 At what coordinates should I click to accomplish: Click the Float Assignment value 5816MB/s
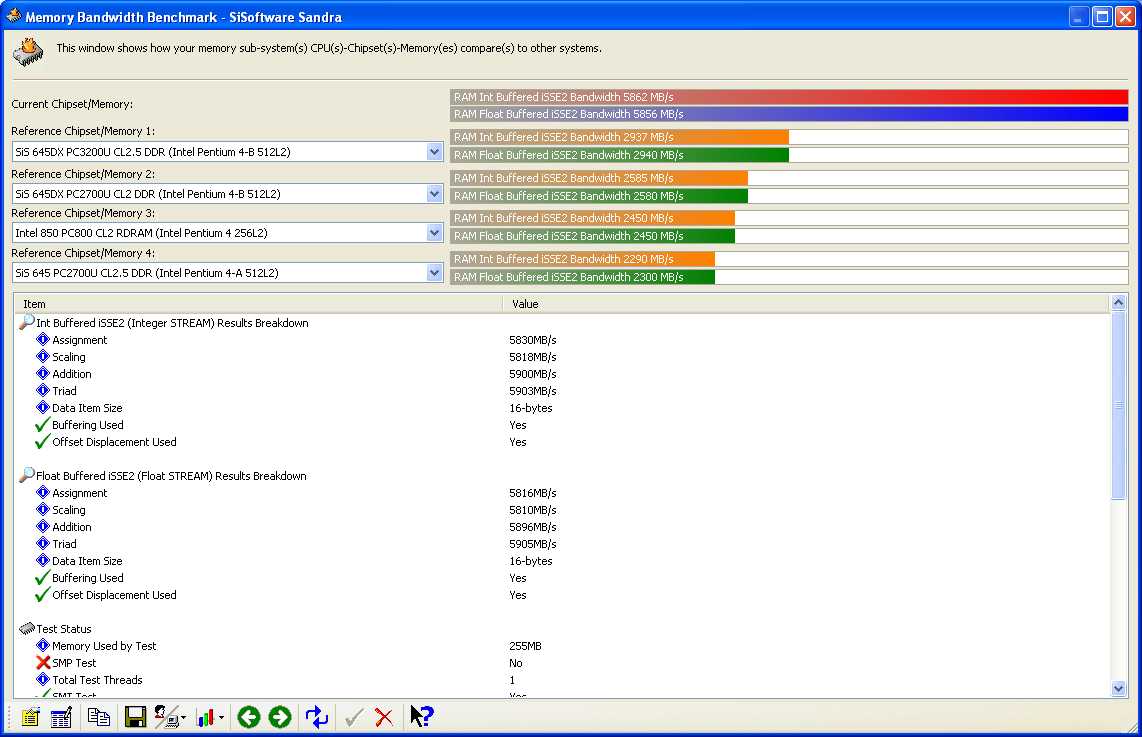(x=532, y=493)
